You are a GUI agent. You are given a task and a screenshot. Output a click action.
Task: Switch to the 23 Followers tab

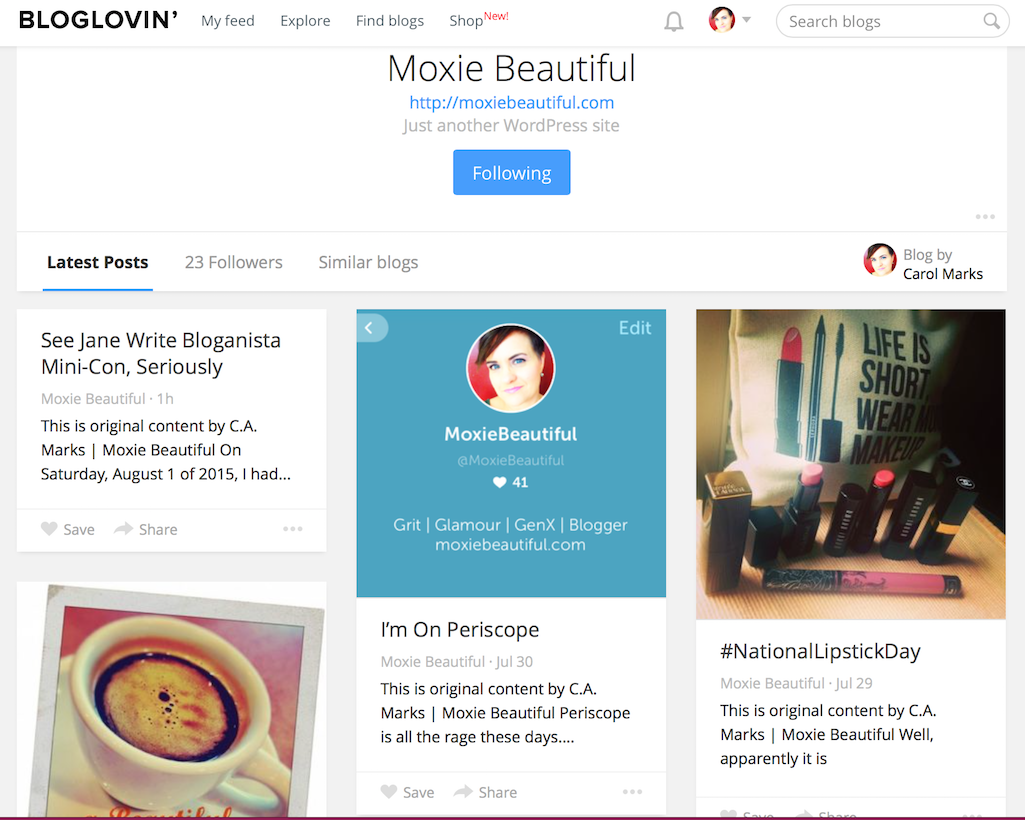point(233,262)
